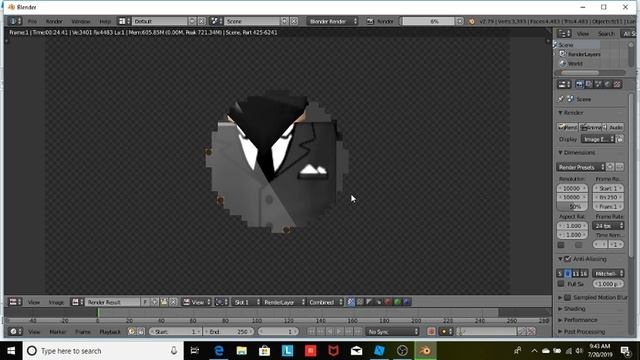Screen dimensions: 640x360
Task: Open the Image menu in the image editor header
Action: pos(56,302)
